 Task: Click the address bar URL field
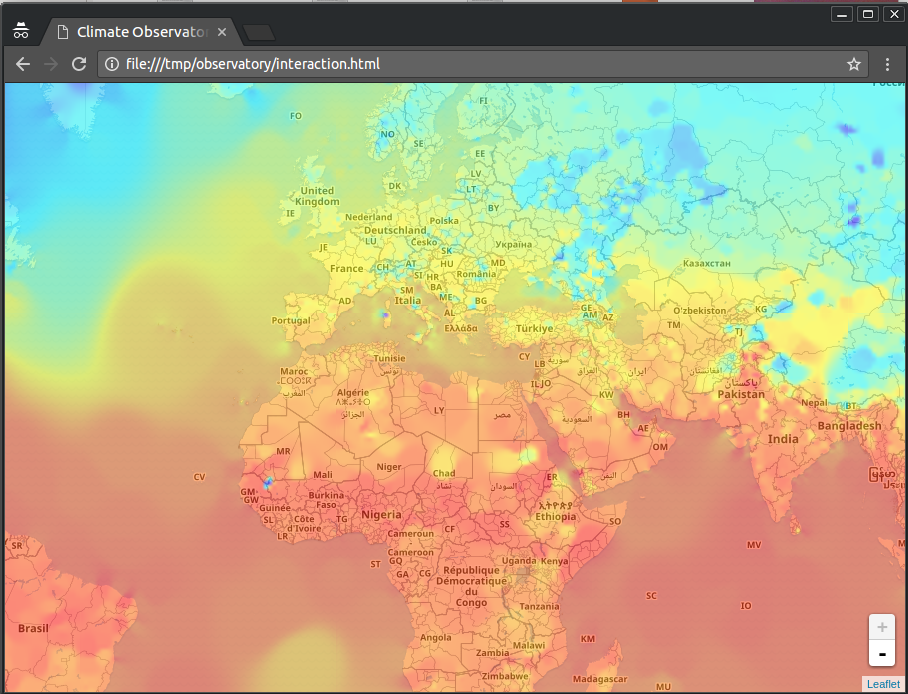coord(483,64)
